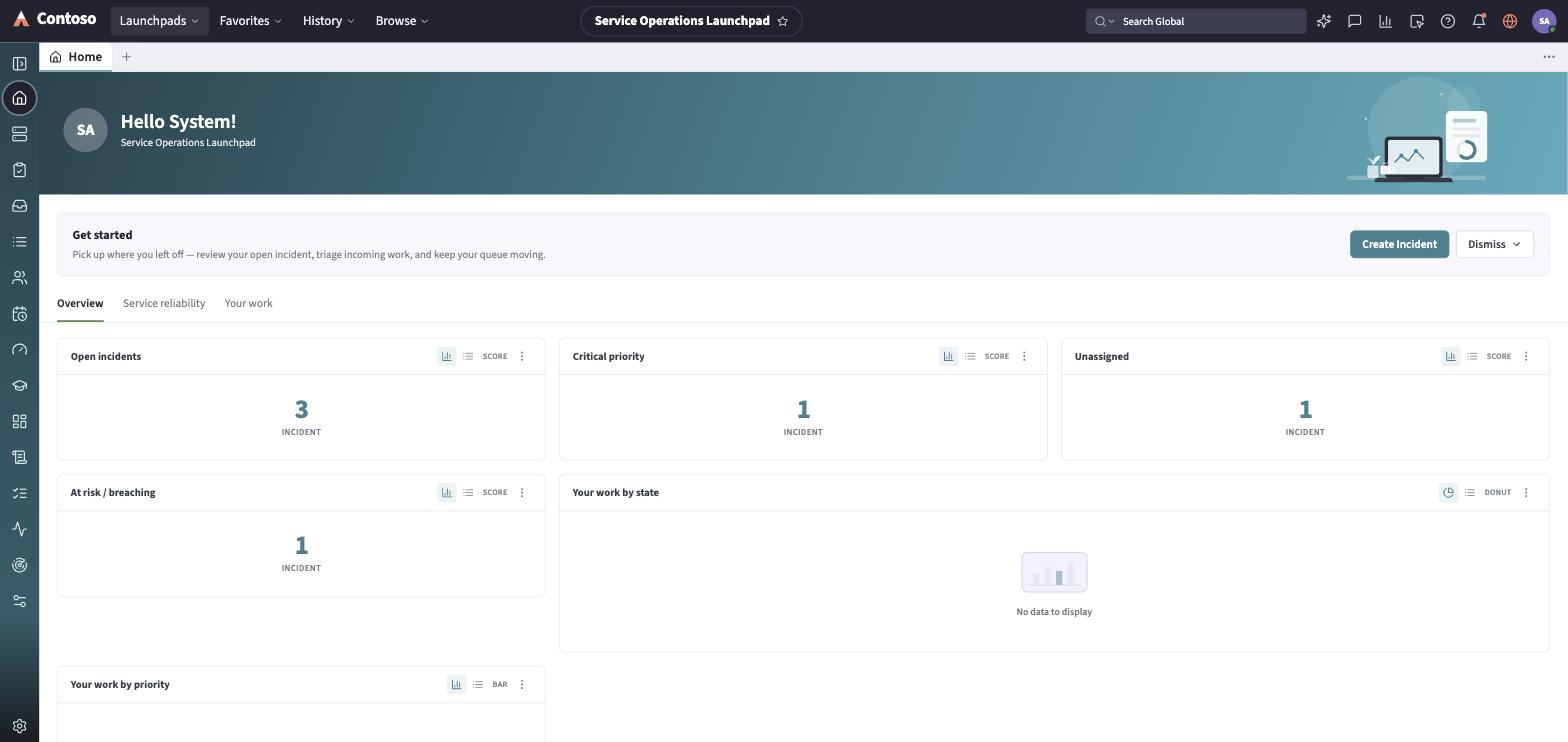The image size is (1568, 742).
Task: Open the inbox tray sidebar icon
Action: (19, 206)
